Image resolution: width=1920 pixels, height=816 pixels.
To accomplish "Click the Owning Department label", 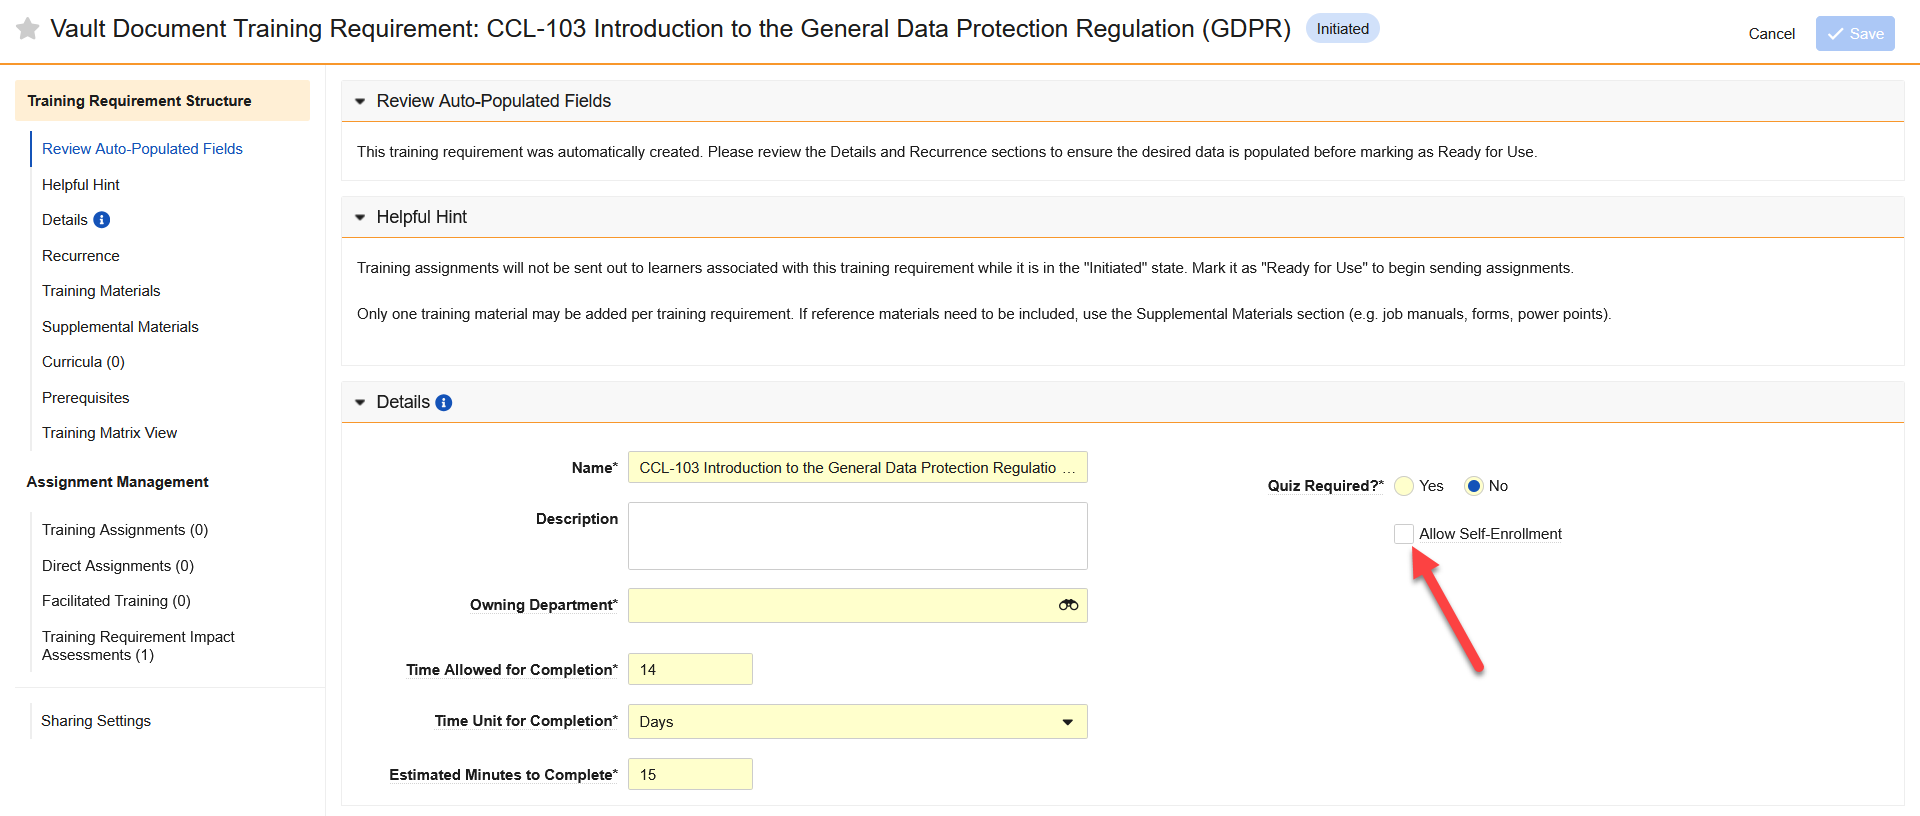I will (544, 605).
